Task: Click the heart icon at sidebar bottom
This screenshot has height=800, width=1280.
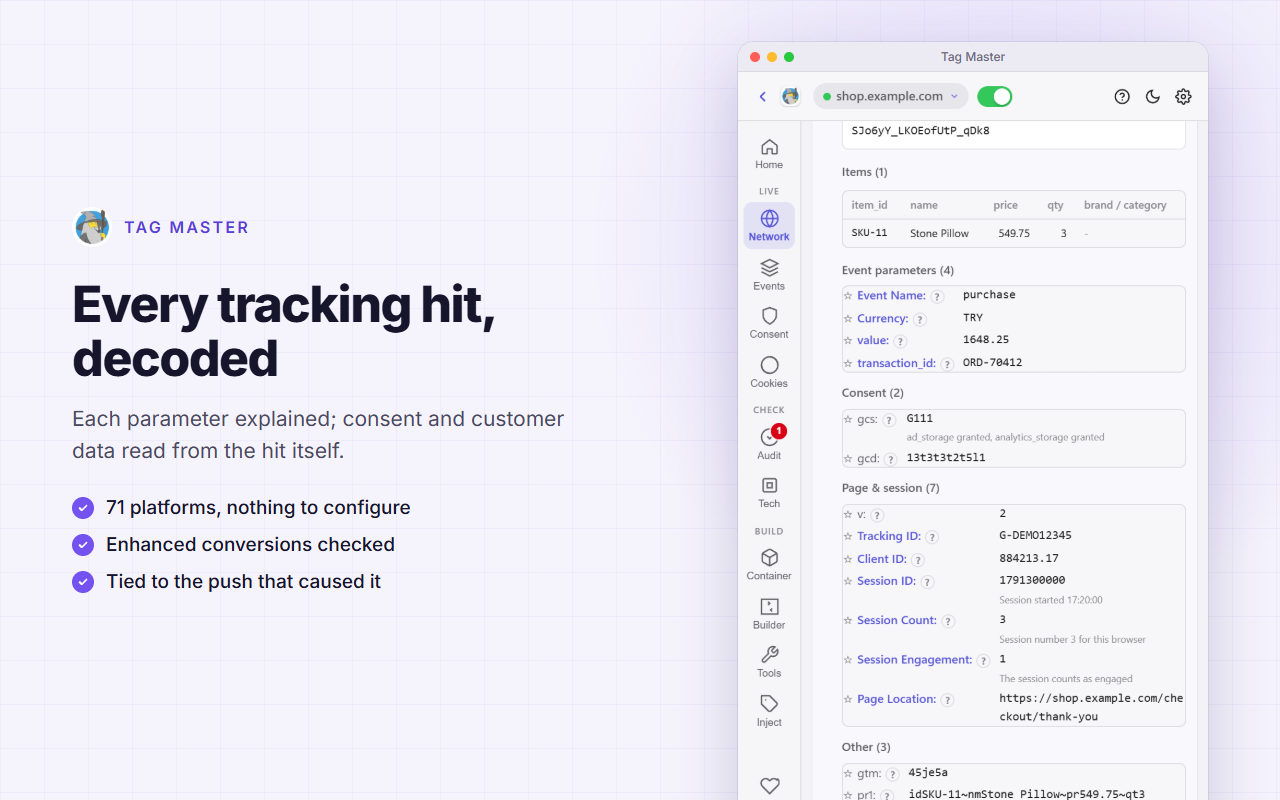Action: coord(769,786)
